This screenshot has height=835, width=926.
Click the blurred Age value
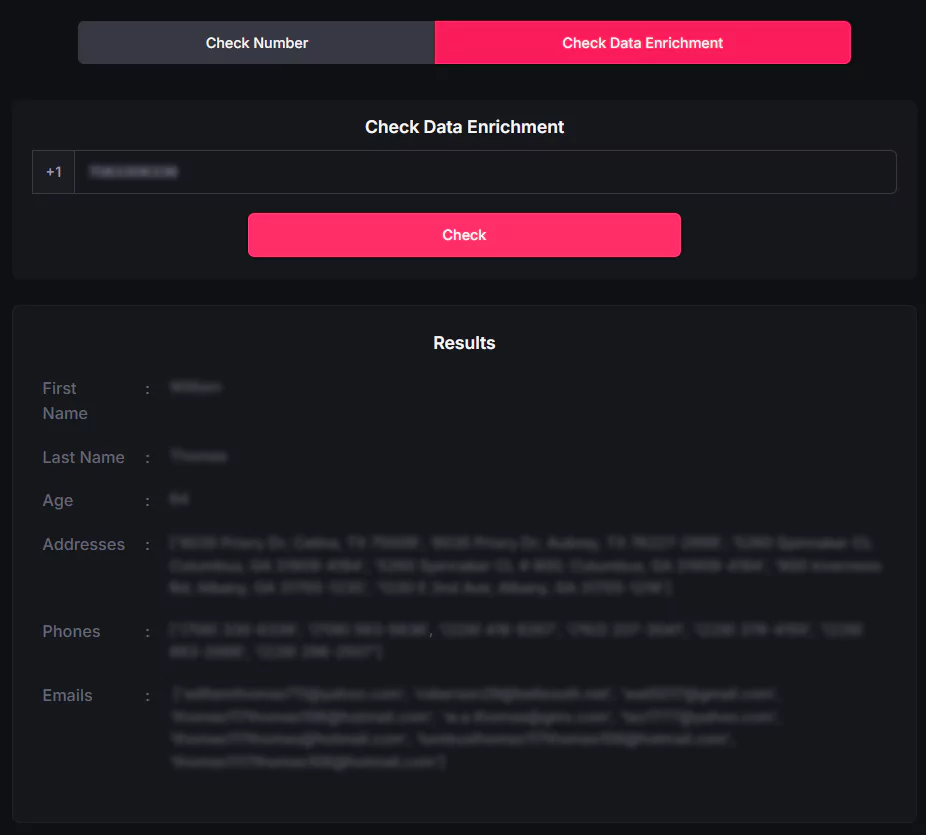[179, 499]
